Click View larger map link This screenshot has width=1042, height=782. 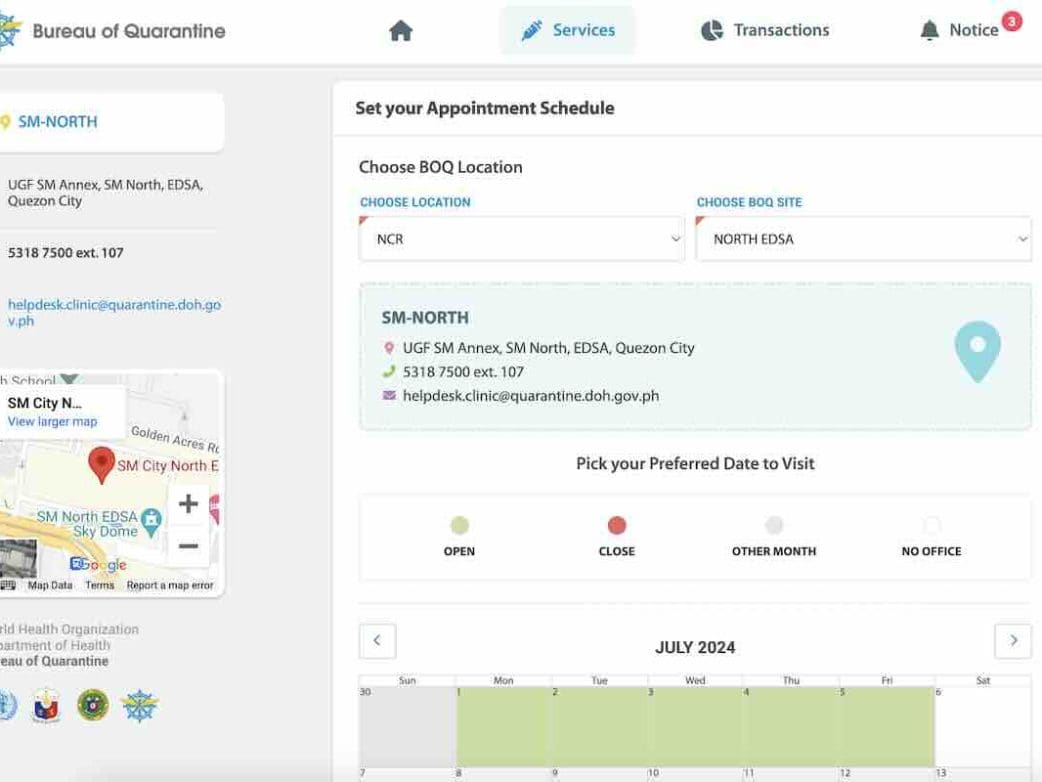[52, 422]
